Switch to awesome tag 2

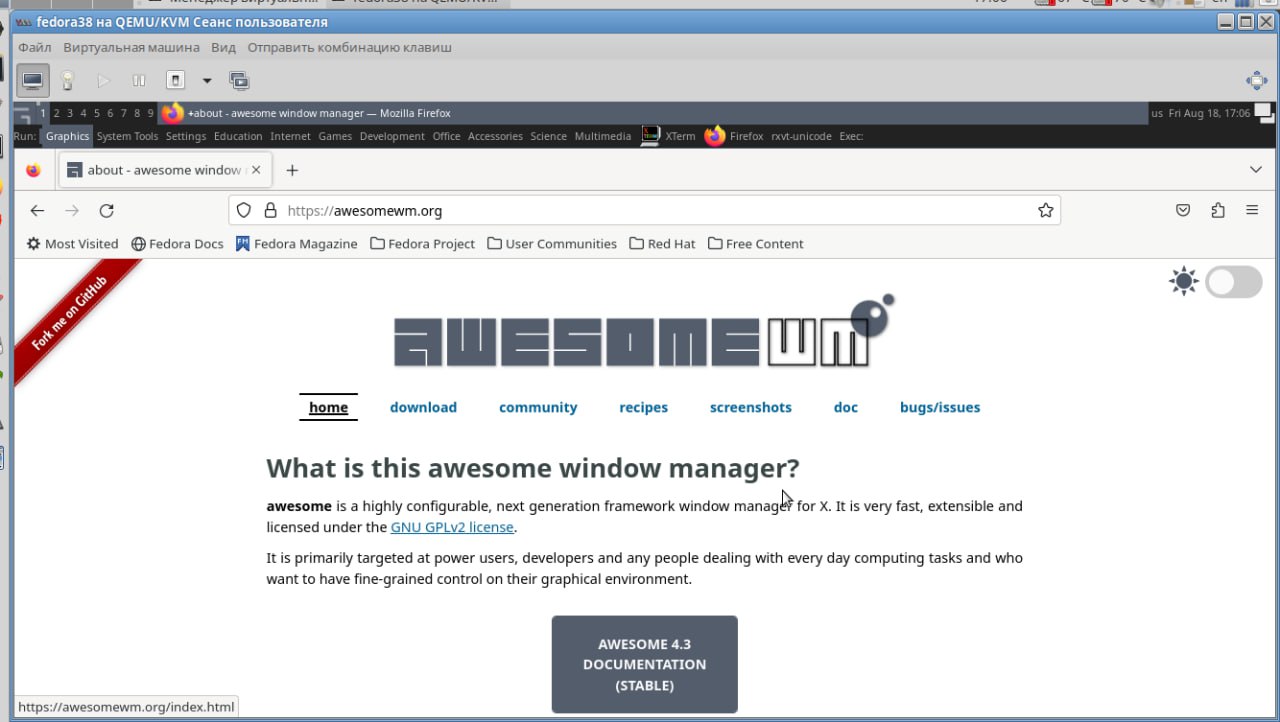click(x=57, y=113)
